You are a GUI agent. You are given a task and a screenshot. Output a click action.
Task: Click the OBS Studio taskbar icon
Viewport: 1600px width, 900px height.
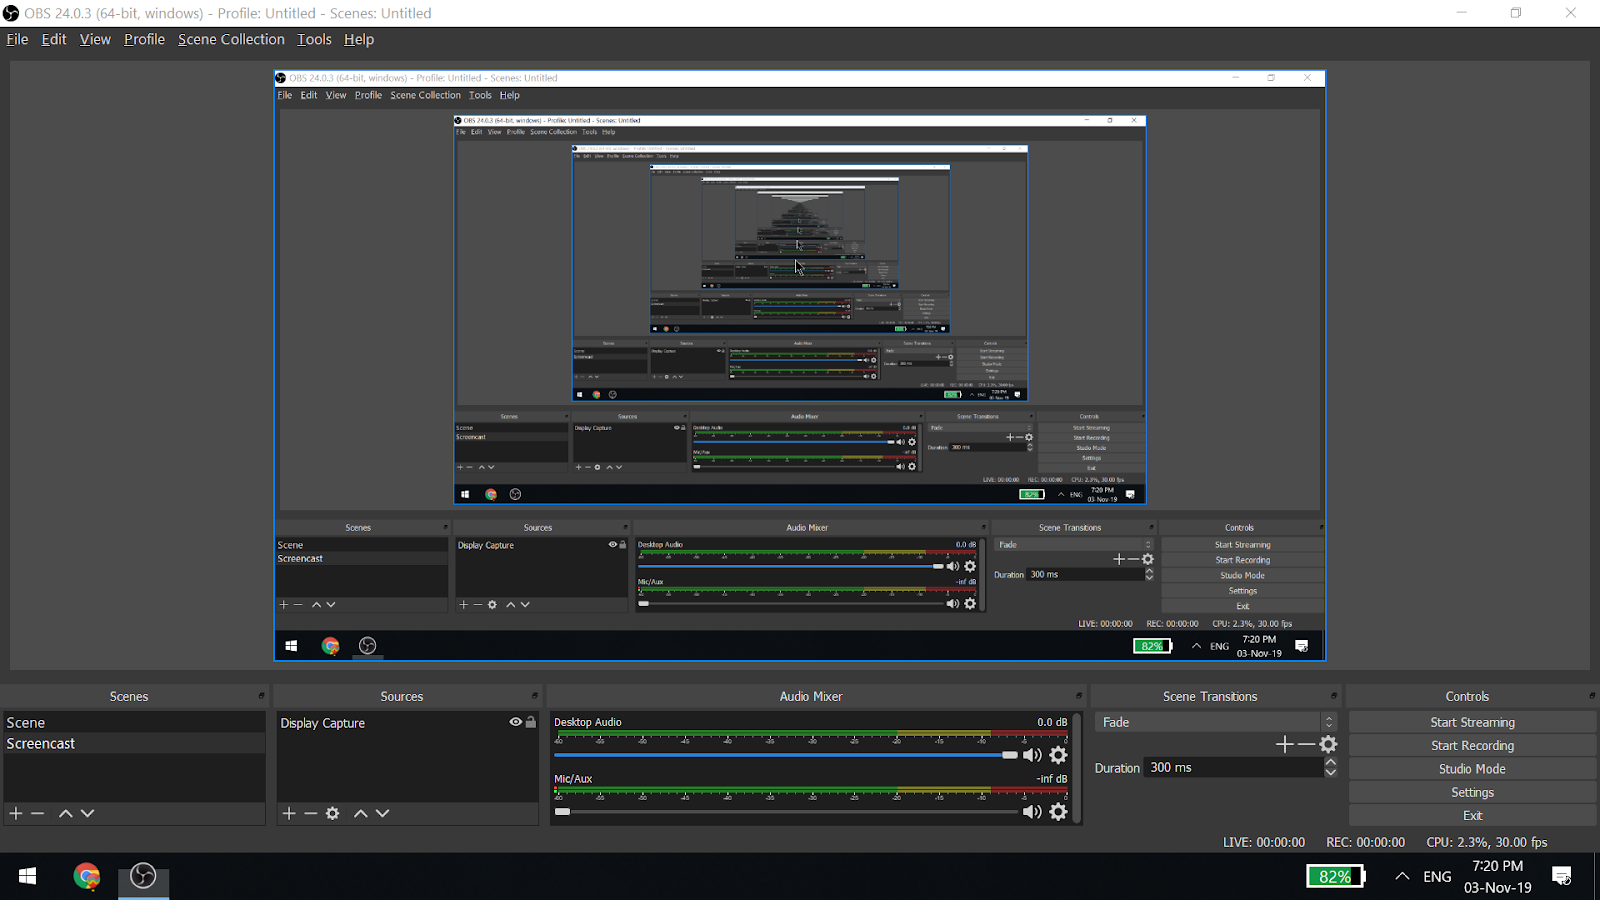144,876
